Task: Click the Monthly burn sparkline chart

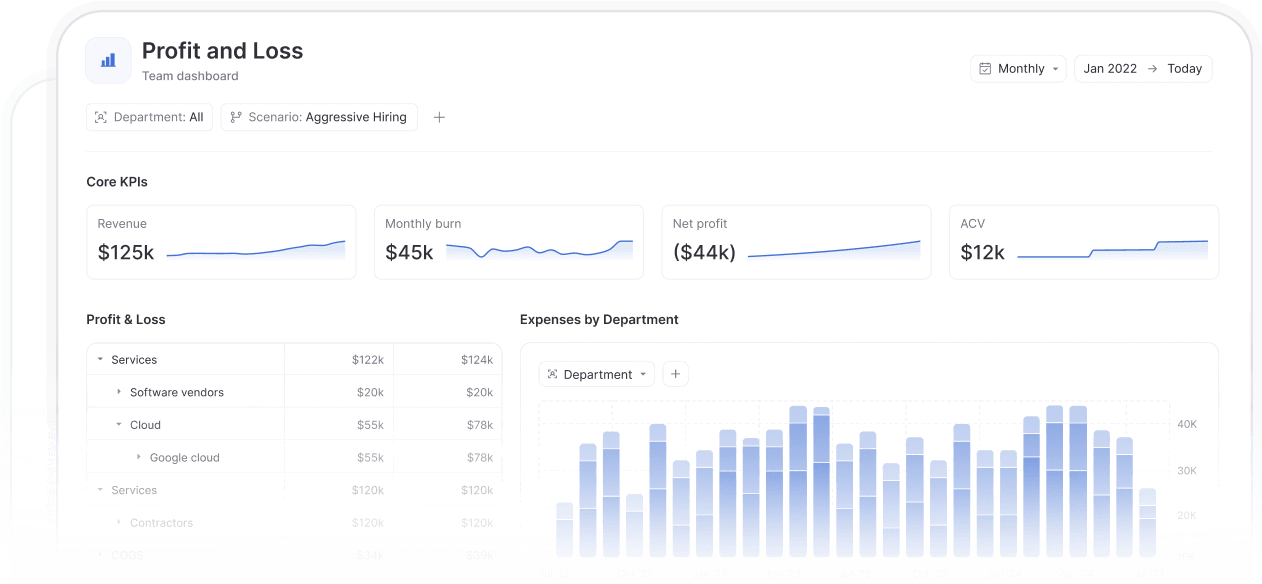Action: [539, 250]
